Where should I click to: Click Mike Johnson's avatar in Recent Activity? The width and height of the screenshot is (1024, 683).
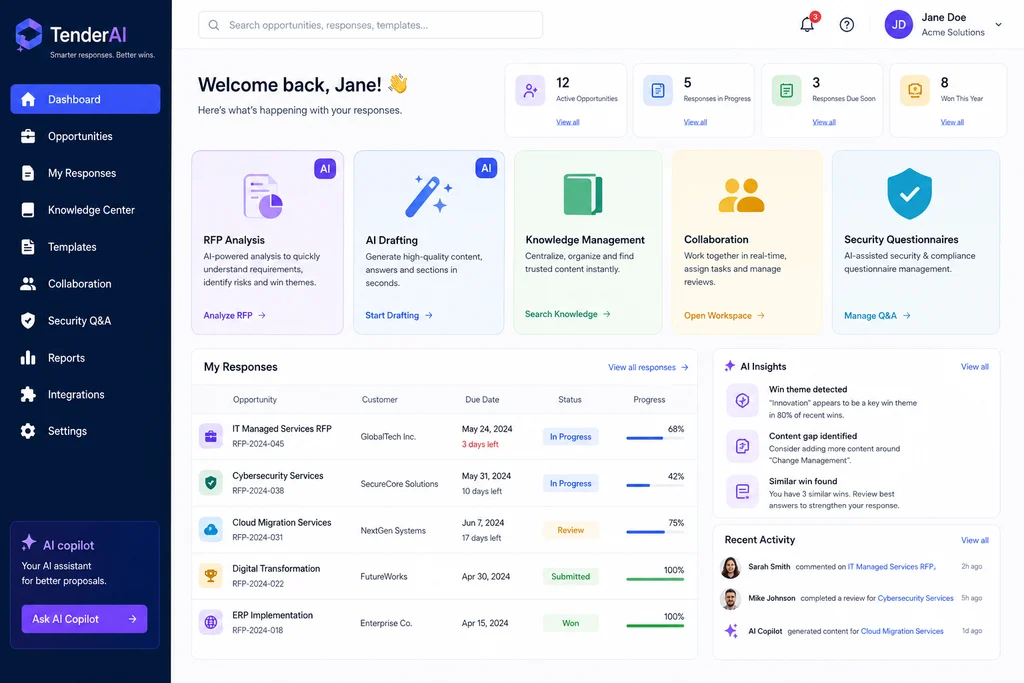point(730,599)
